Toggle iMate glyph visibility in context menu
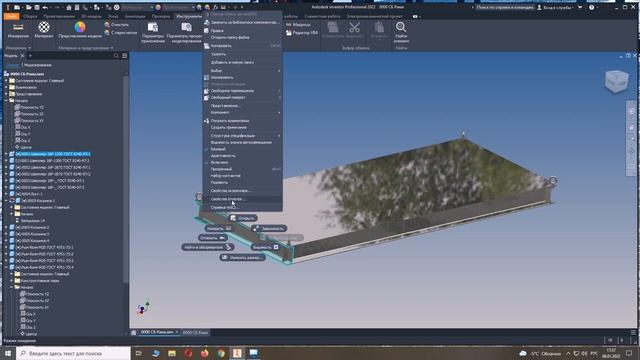640x360 pixels. 242,142
